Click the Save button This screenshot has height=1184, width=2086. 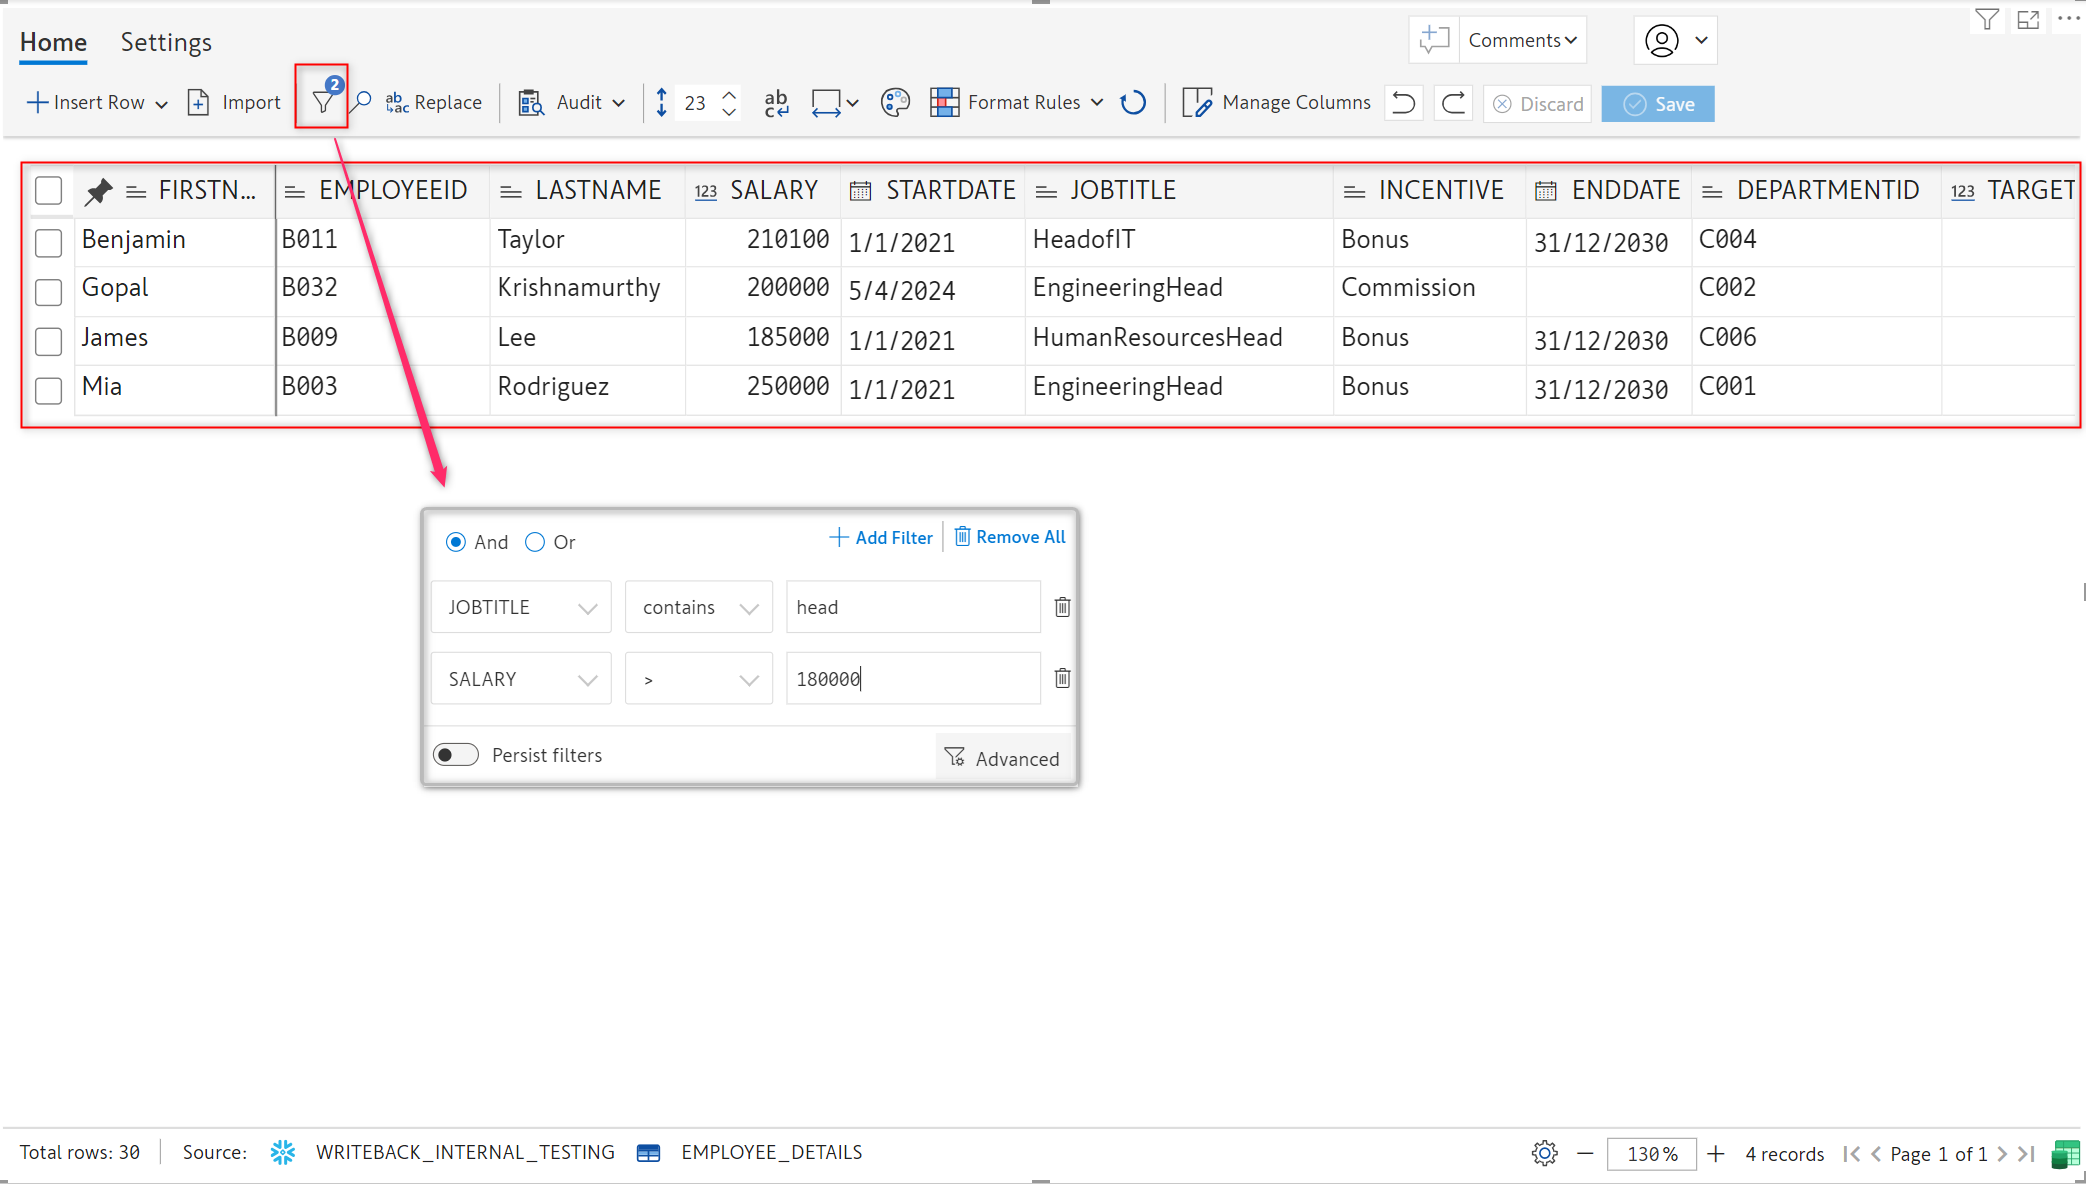[1657, 104]
